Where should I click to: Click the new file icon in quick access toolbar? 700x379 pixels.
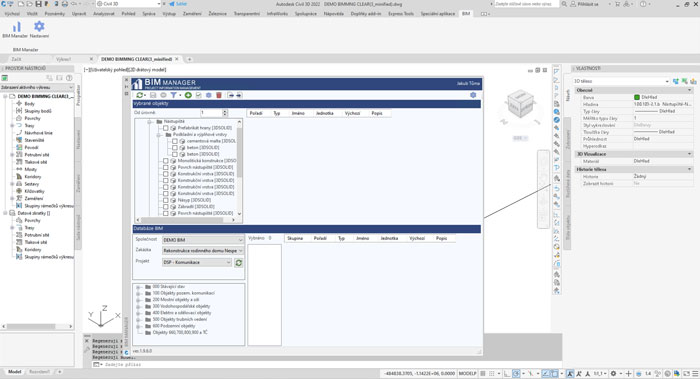[x=21, y=4]
